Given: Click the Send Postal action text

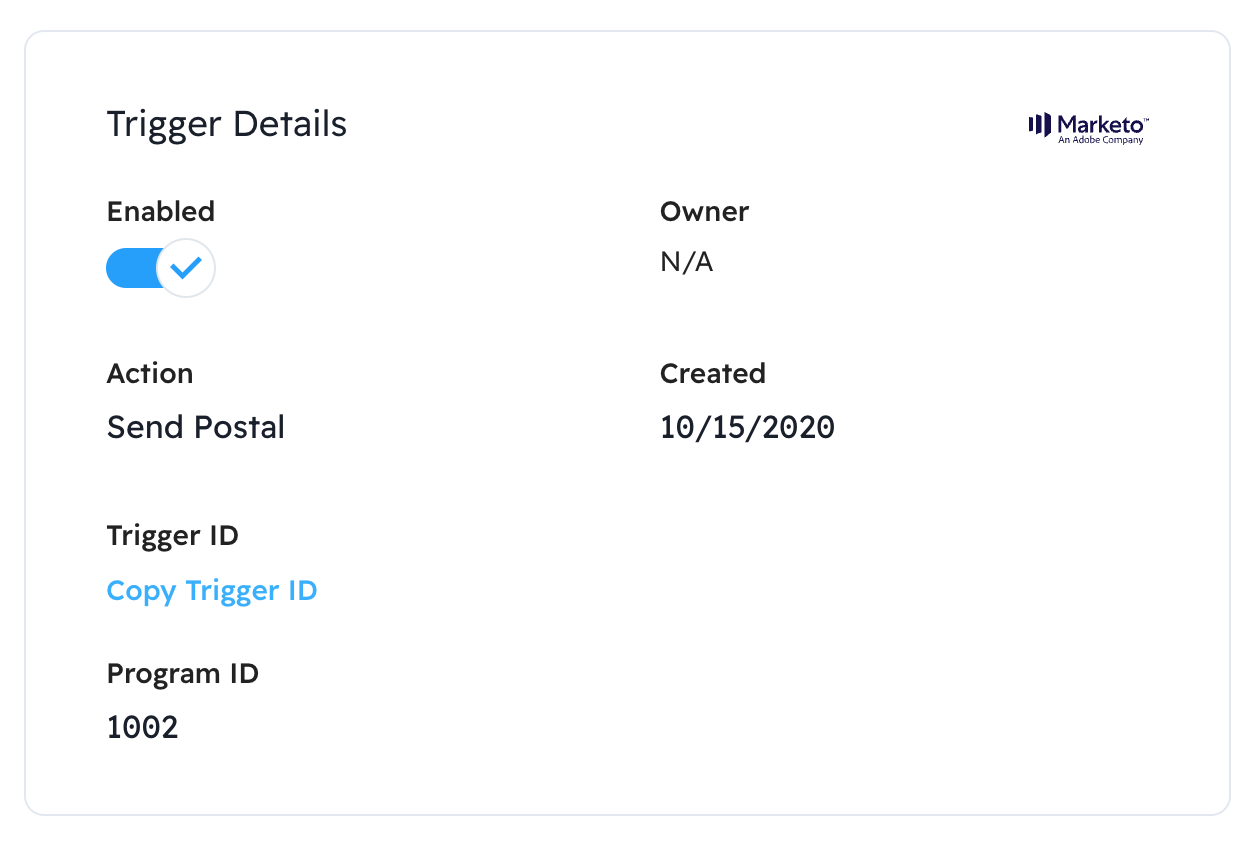Looking at the screenshot, I should point(196,428).
